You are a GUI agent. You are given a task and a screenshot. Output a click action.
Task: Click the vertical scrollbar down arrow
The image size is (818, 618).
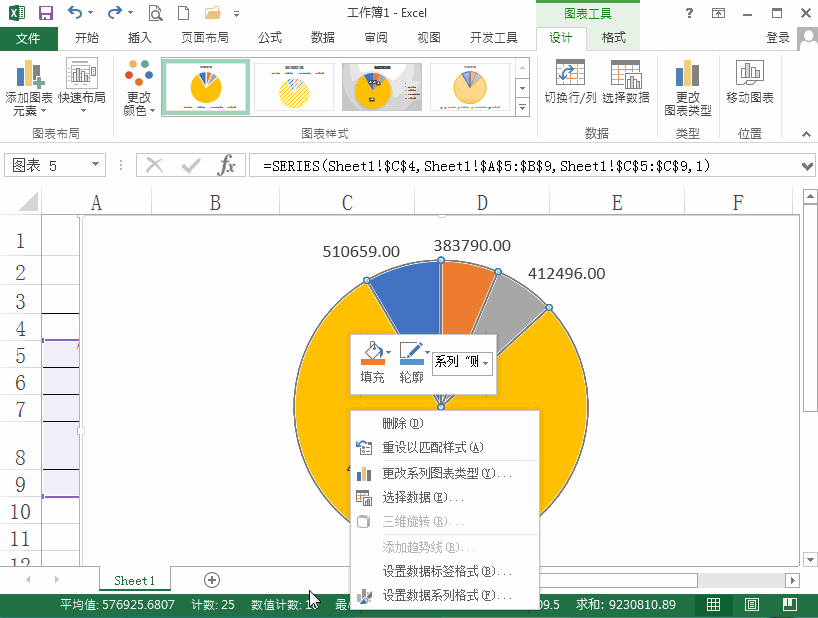pyautogui.click(x=810, y=560)
